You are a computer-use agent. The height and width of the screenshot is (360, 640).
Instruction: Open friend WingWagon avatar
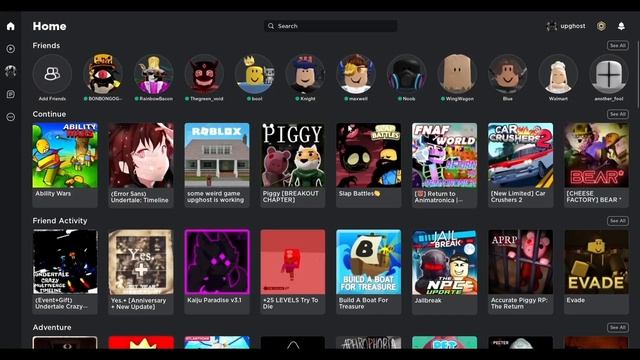coord(457,74)
